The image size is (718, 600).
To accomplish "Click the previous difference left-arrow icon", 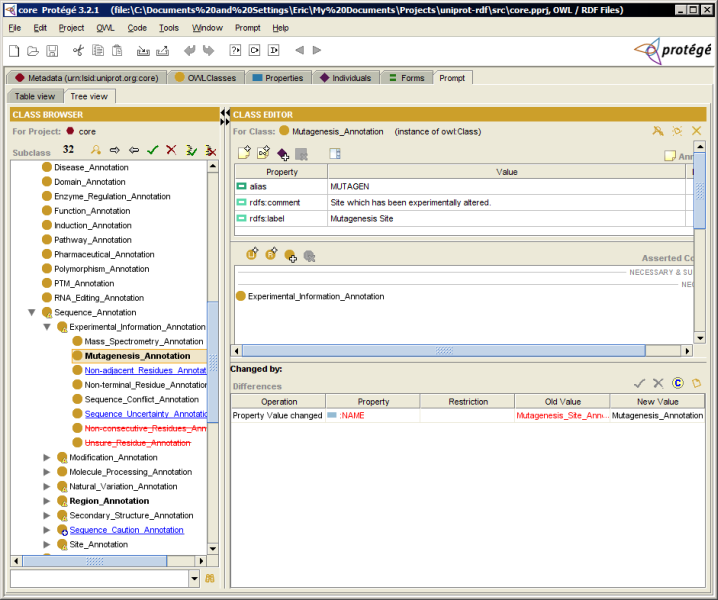I will click(x=134, y=150).
